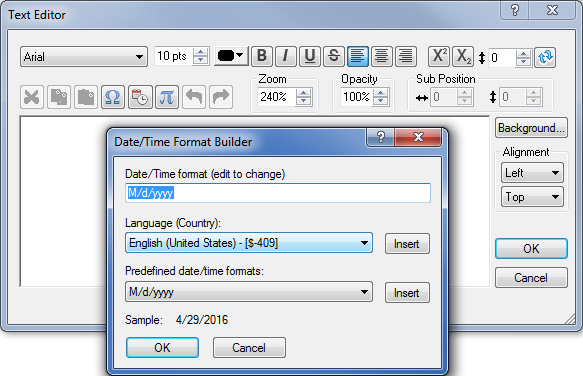Click the Sample date 4/29/2016 text
Screen dimensions: 583x376
(x=202, y=320)
